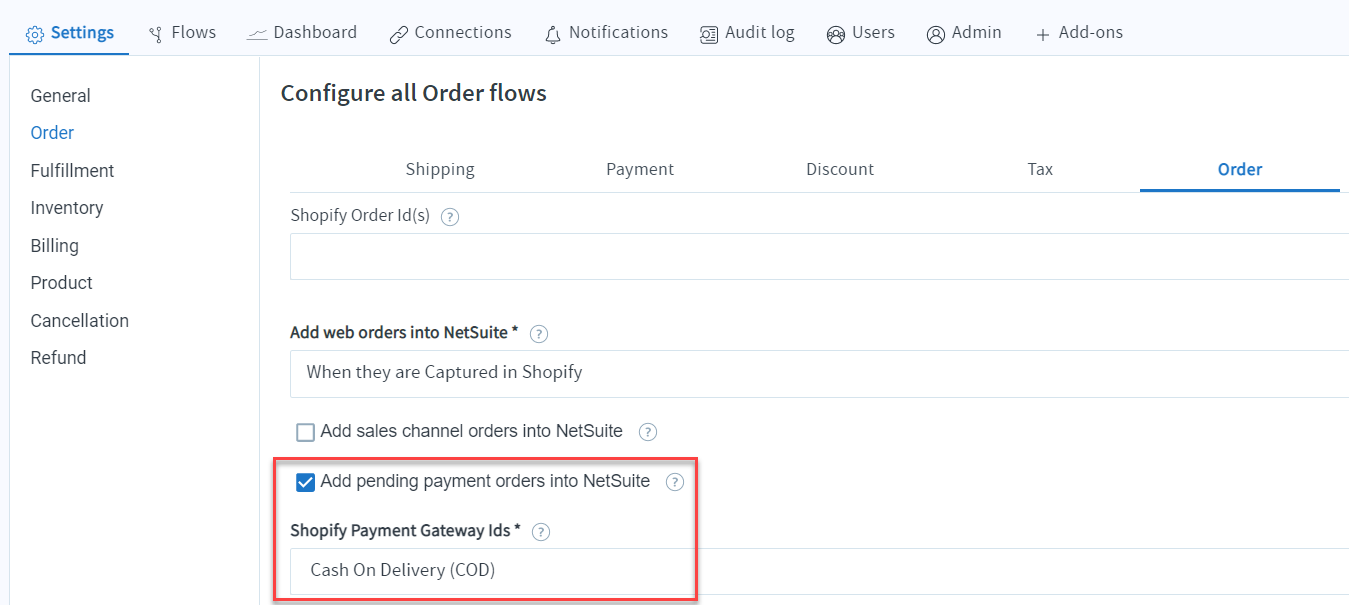Click into the Shopify Order Id(s) field
This screenshot has height=605, width=1349.
click(x=819, y=257)
